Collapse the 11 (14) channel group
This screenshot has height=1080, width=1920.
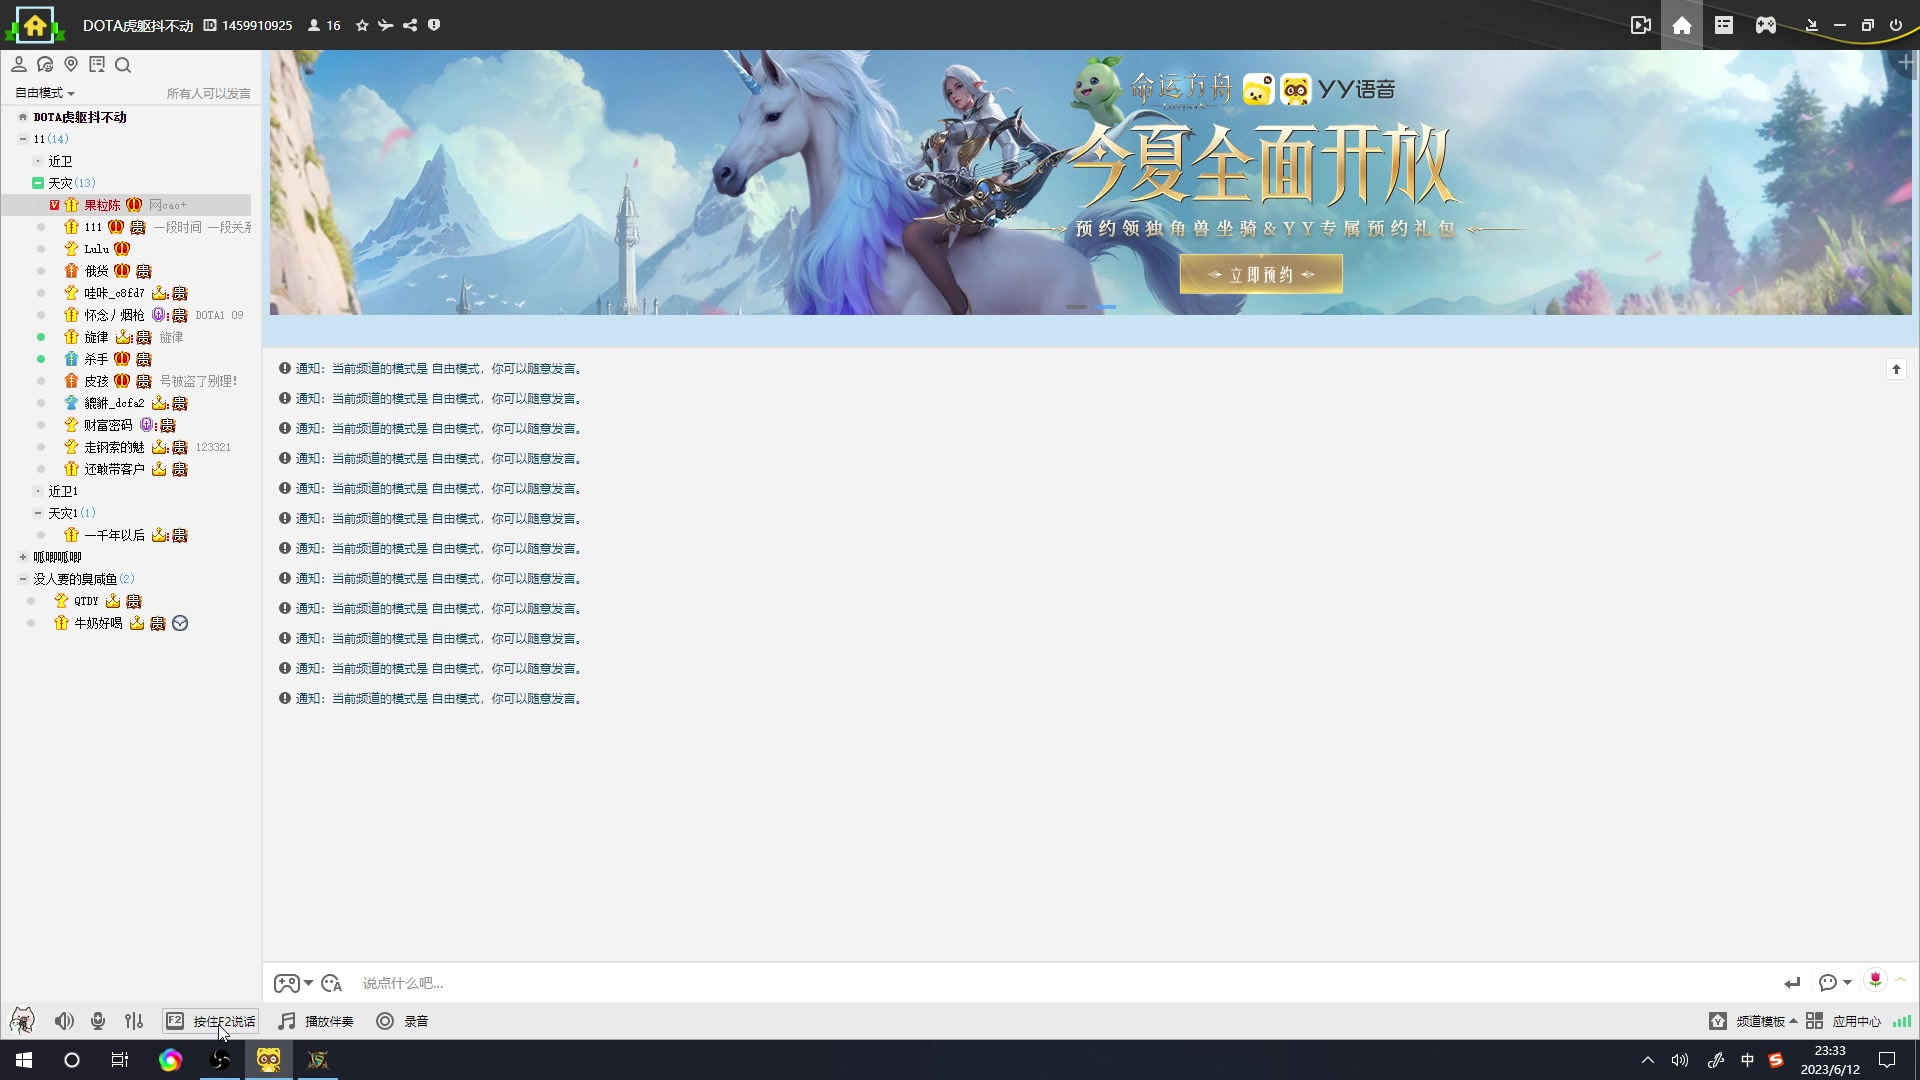23,139
